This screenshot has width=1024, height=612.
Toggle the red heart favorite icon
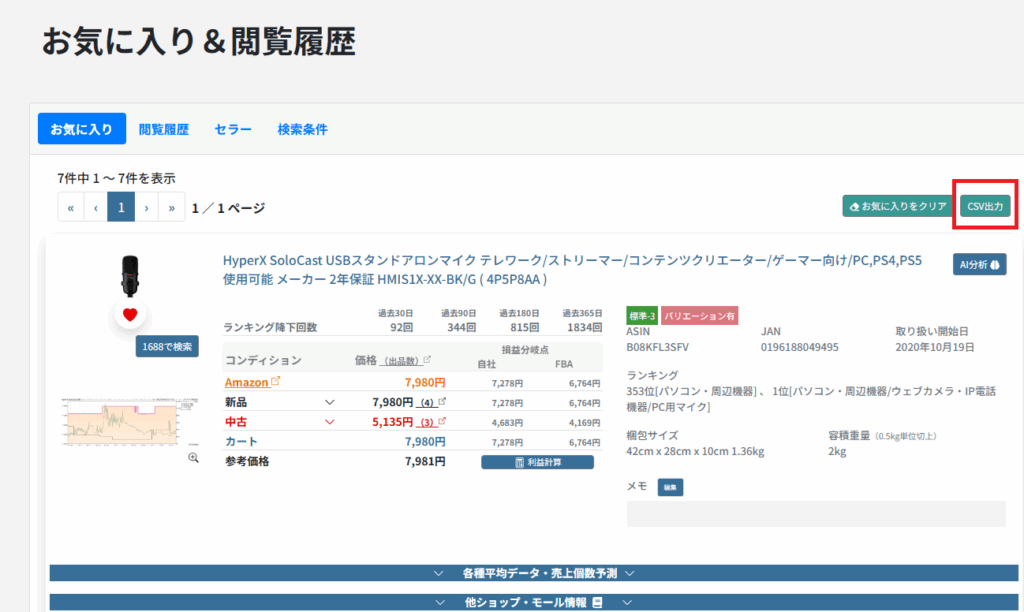tap(130, 315)
